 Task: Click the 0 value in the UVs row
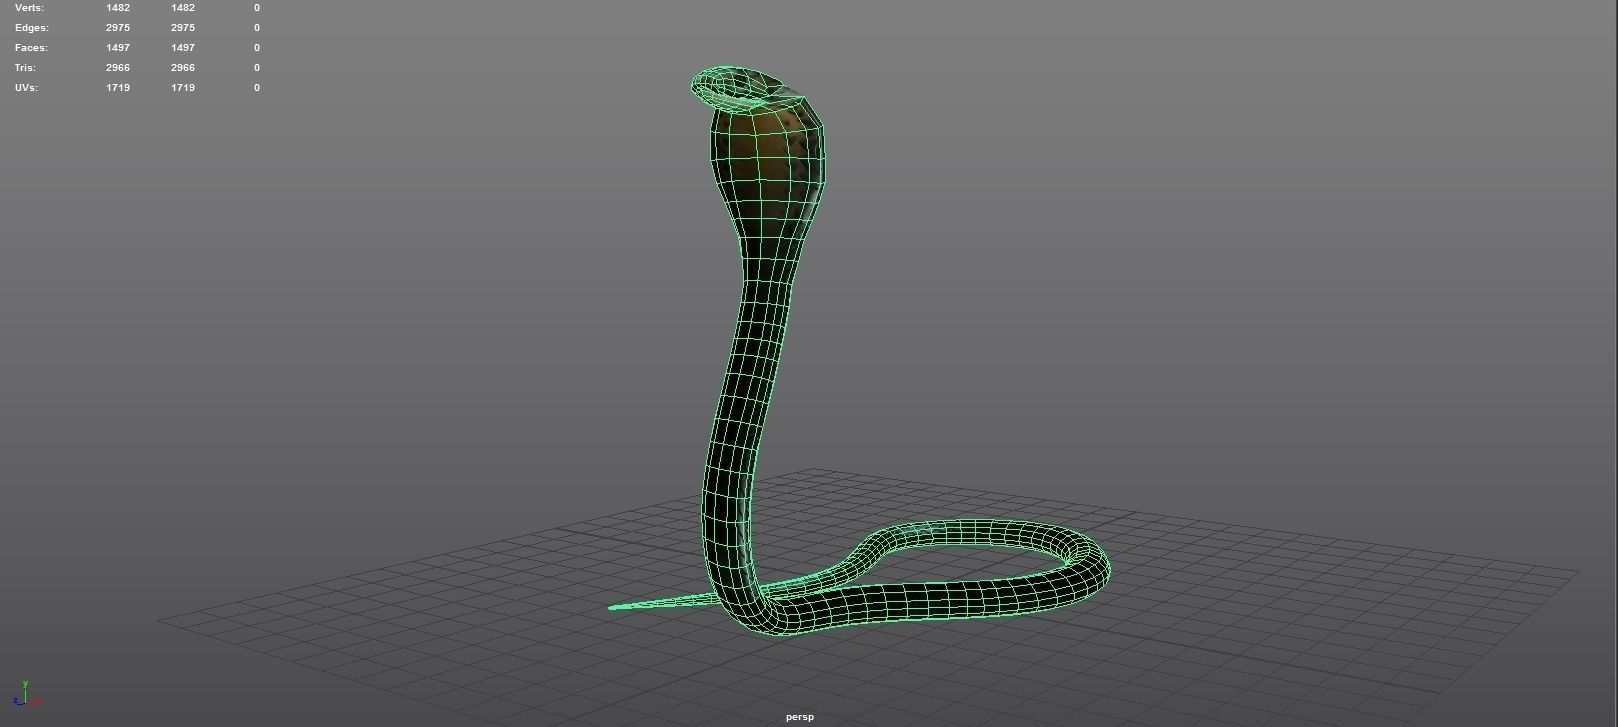click(x=257, y=88)
